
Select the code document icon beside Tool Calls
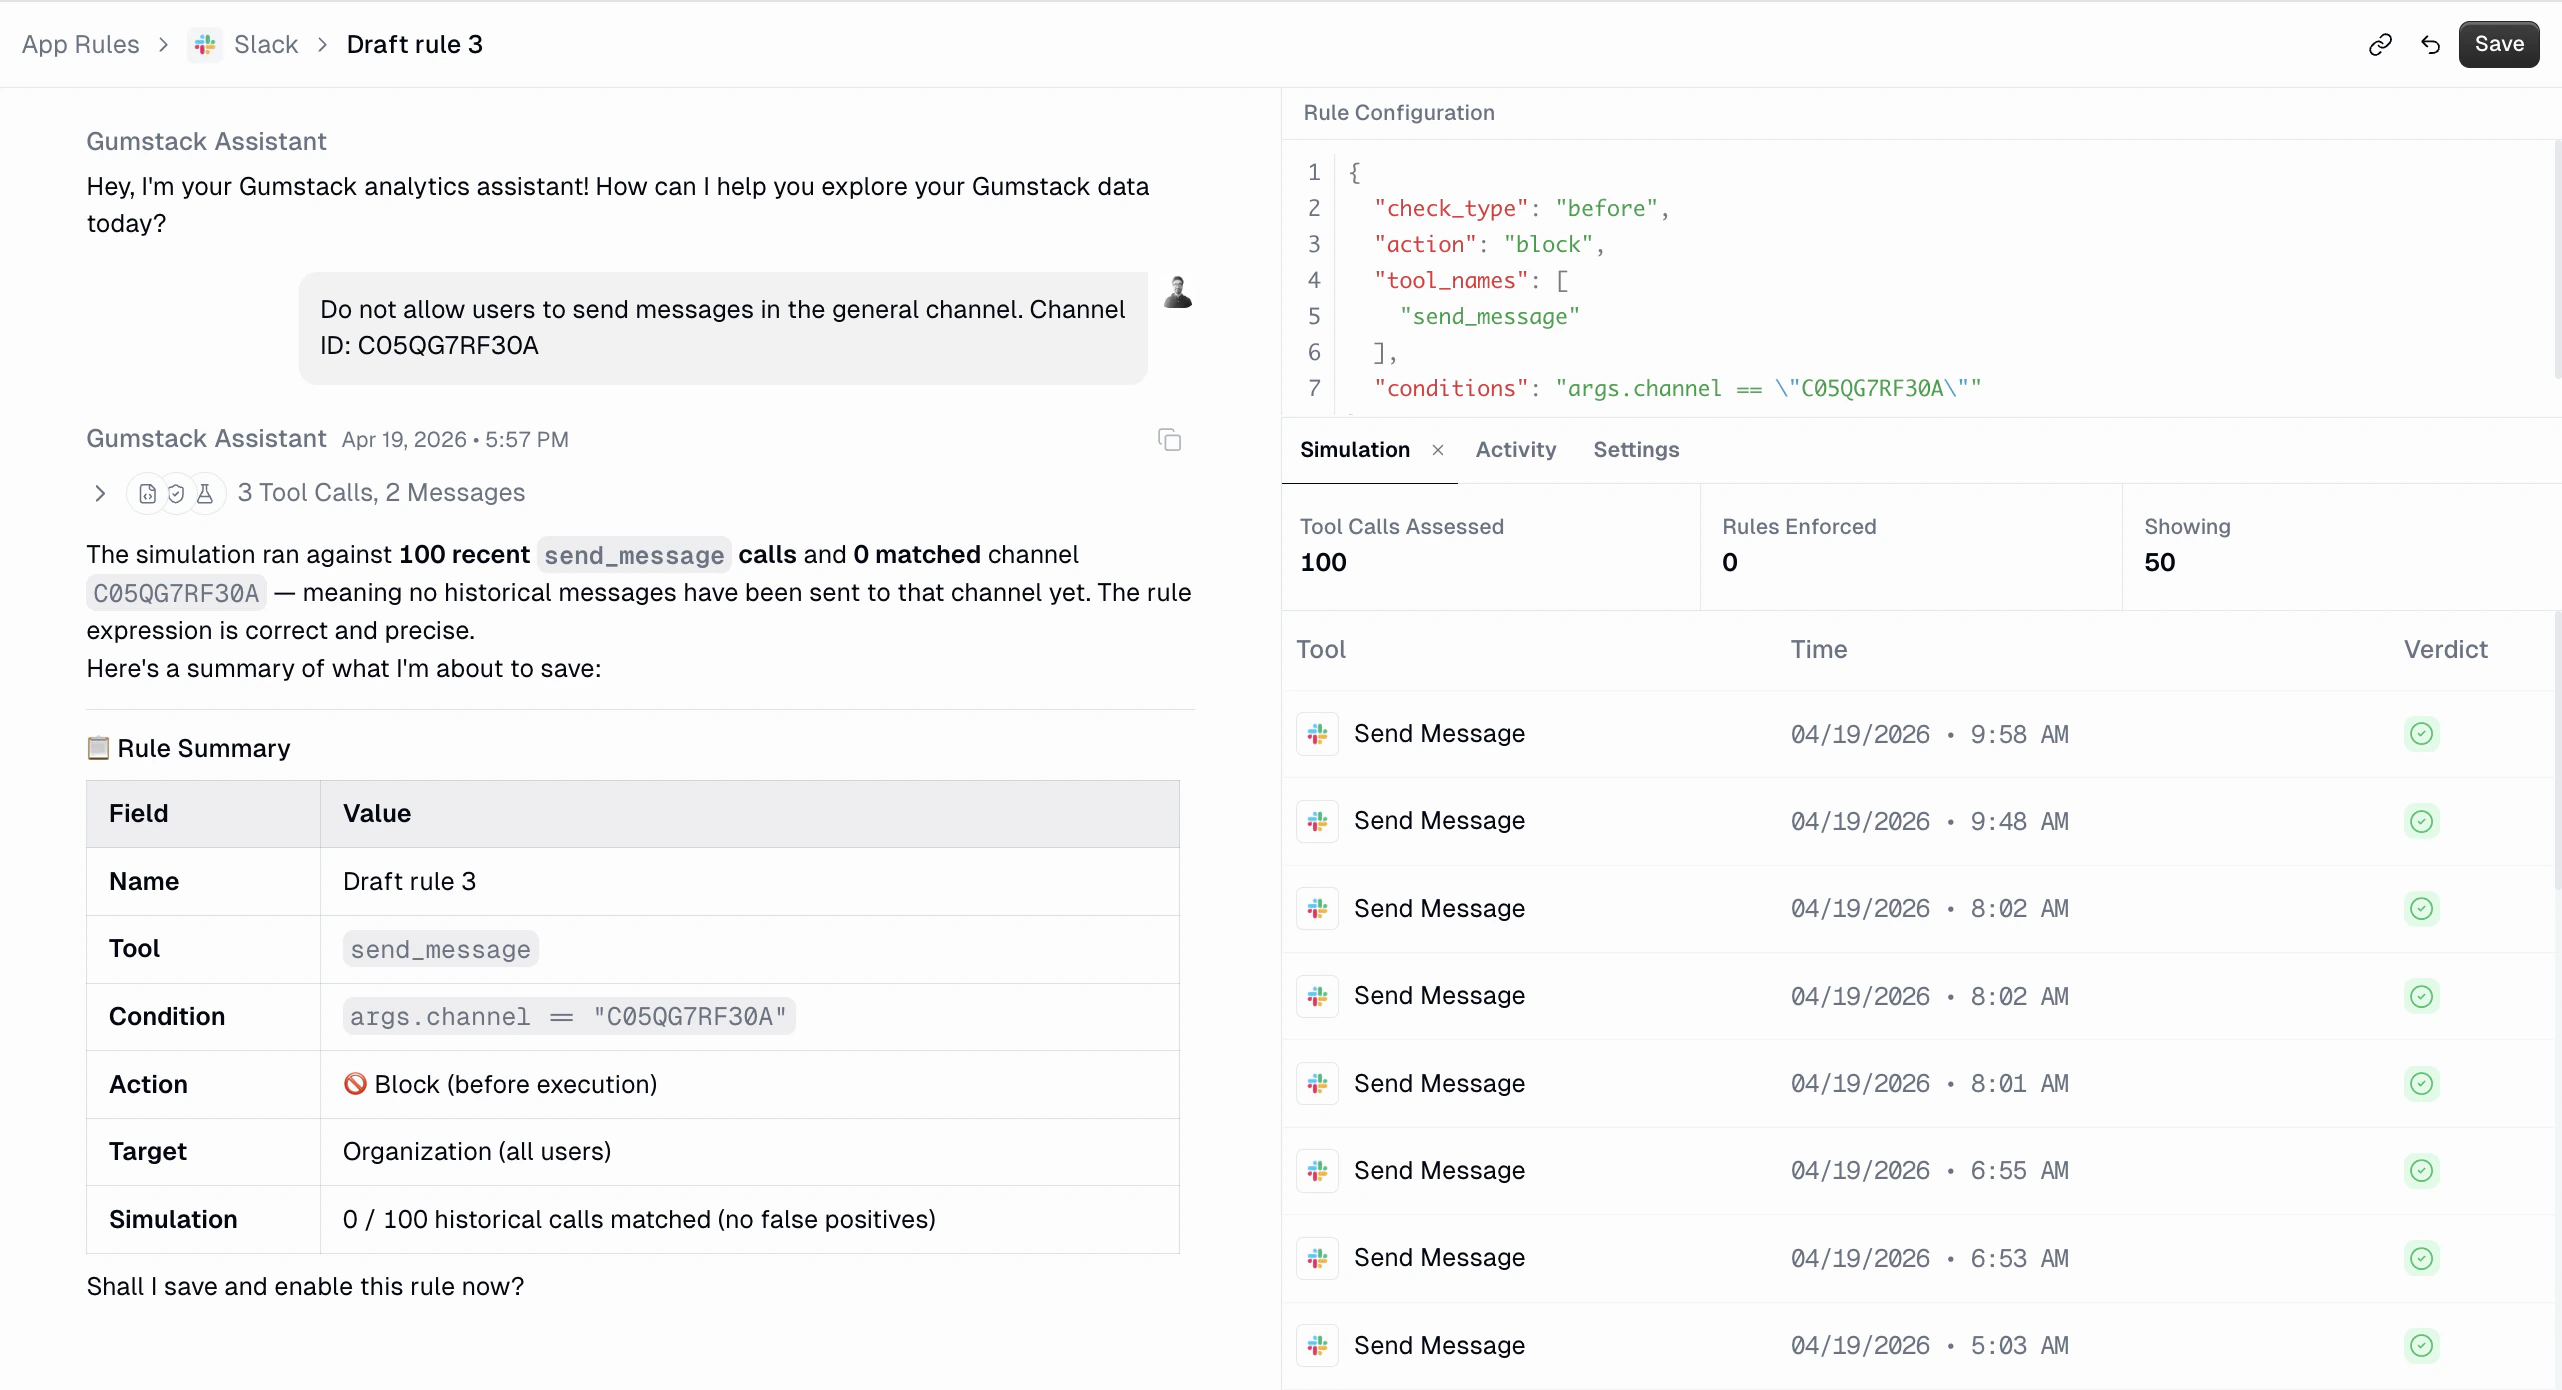click(x=147, y=493)
